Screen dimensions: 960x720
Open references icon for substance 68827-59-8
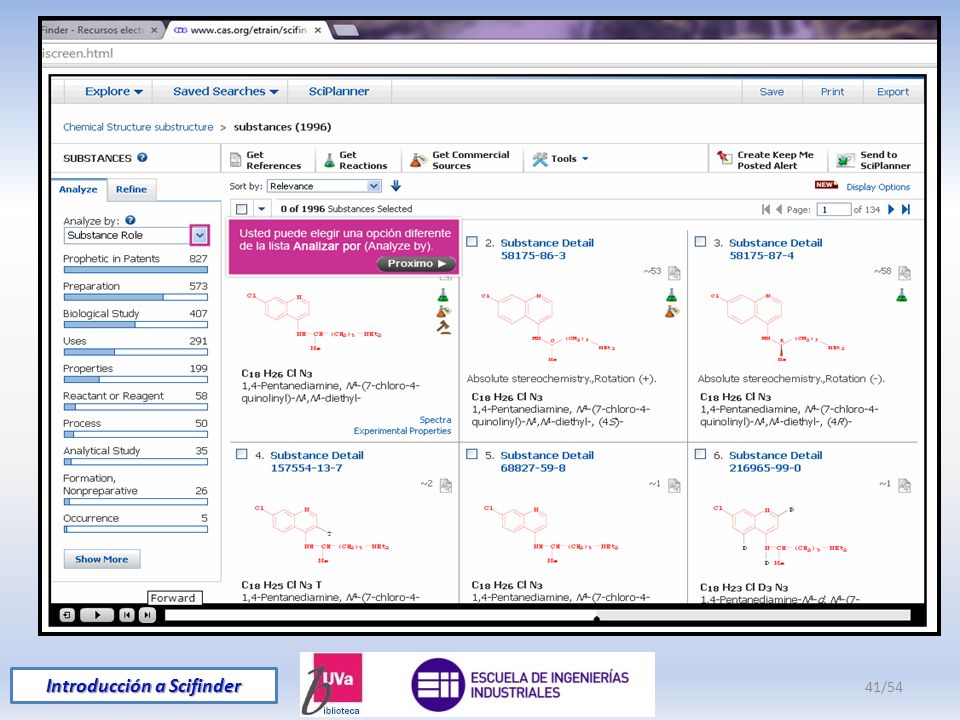674,486
